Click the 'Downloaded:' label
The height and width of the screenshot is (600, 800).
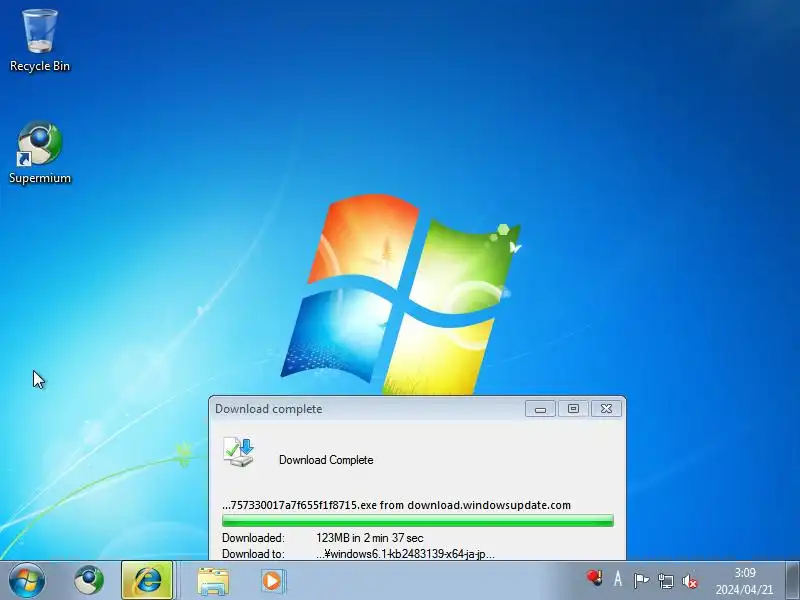pyautogui.click(x=254, y=538)
